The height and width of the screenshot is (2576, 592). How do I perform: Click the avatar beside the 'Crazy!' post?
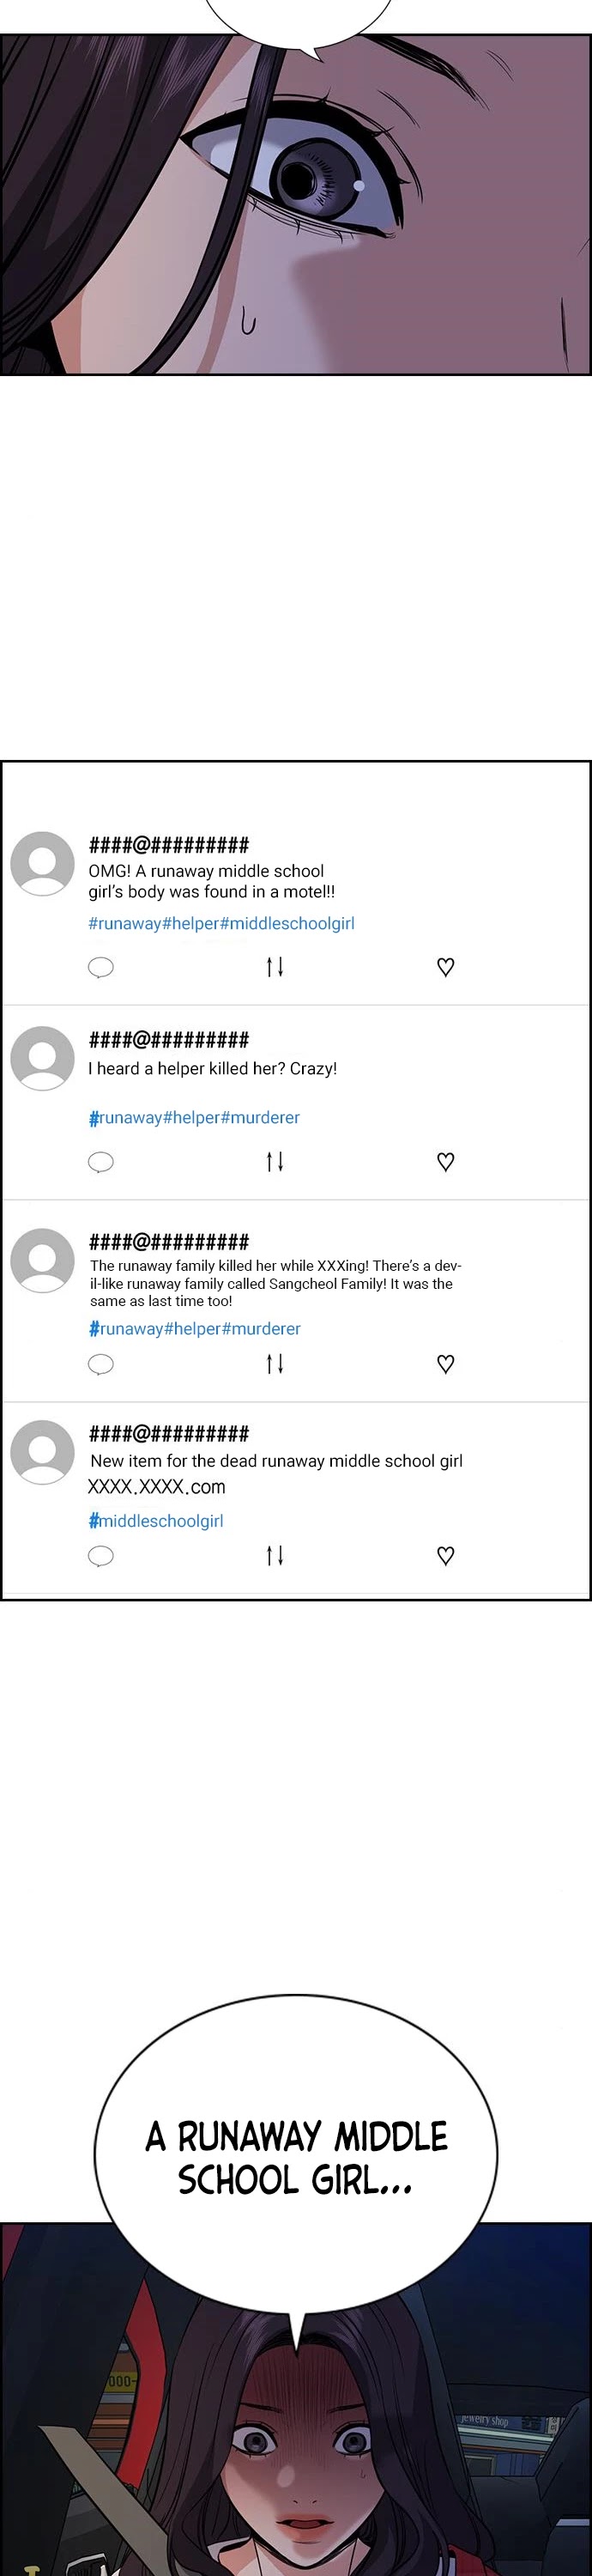coord(42,1058)
